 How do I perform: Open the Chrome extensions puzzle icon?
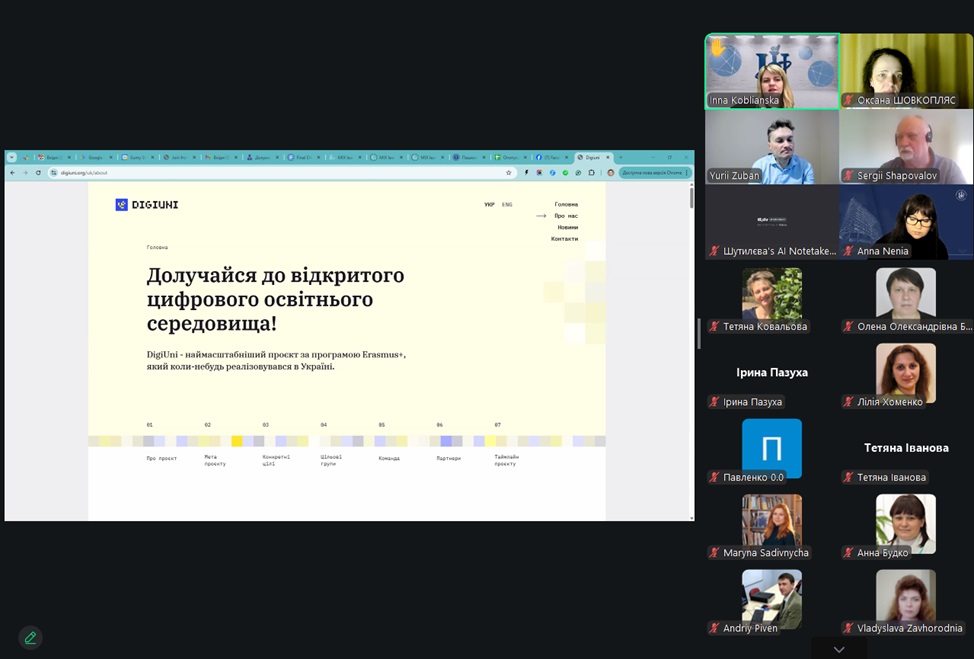[591, 173]
